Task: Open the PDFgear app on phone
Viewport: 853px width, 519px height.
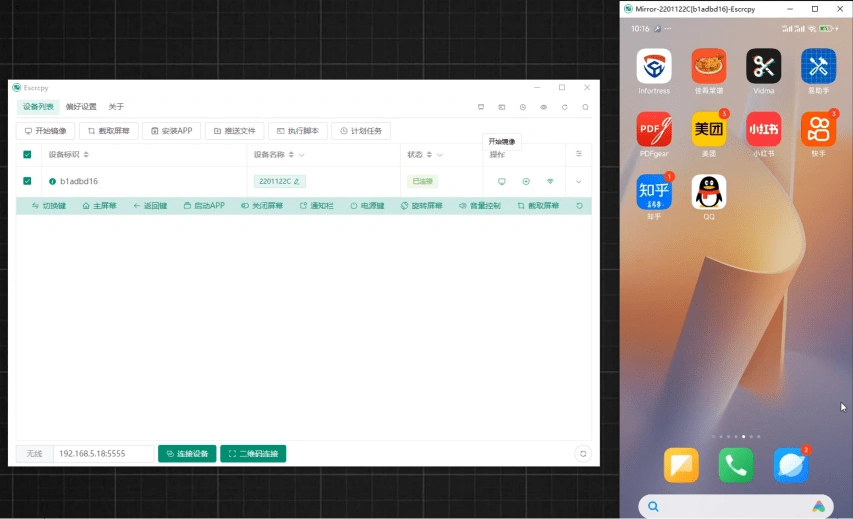Action: click(x=654, y=130)
